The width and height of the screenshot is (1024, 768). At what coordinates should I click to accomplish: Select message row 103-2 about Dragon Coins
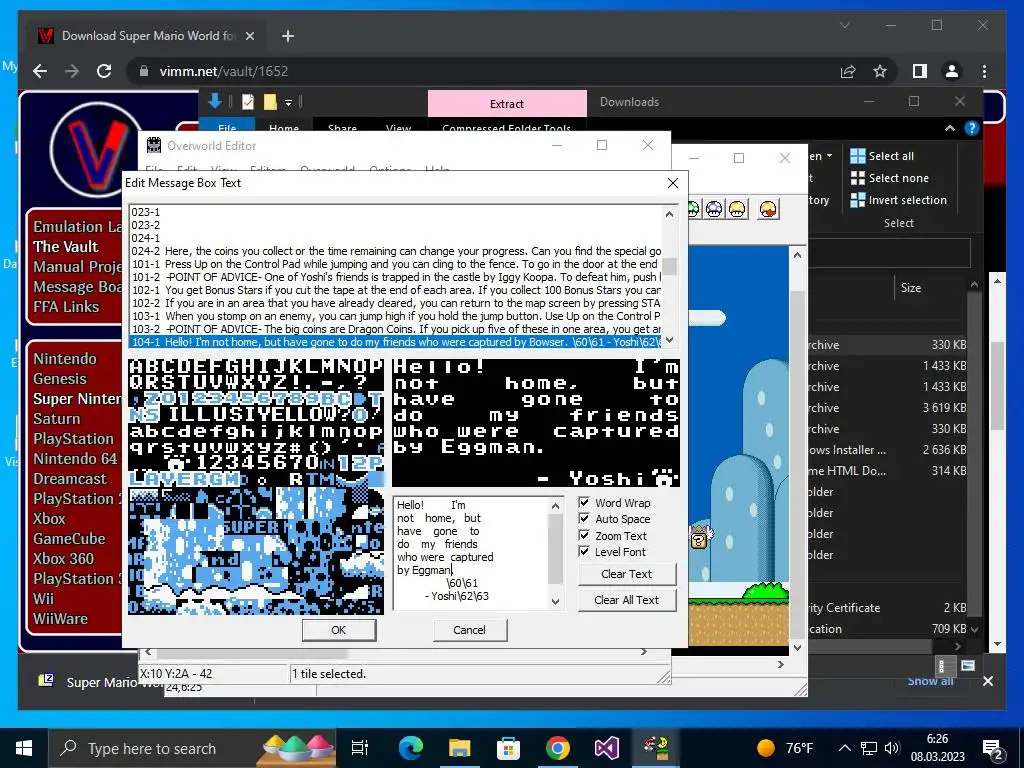tap(396, 329)
